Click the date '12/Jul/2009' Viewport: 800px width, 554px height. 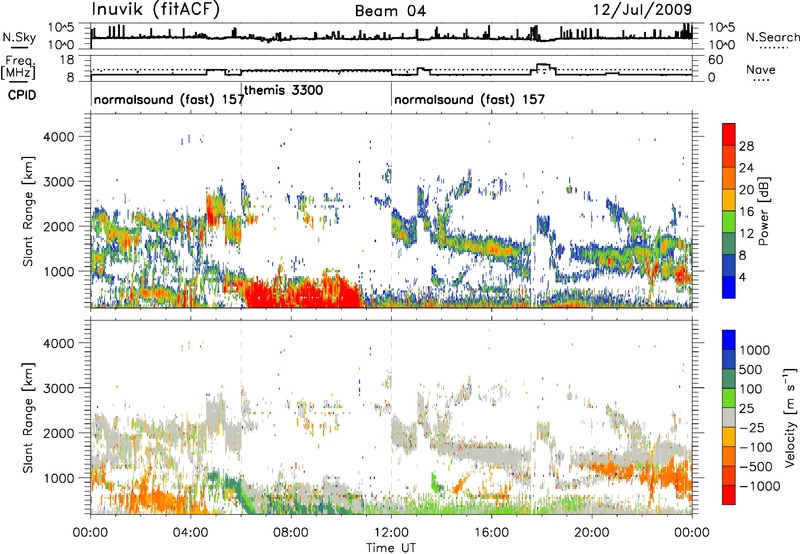pyautogui.click(x=642, y=10)
